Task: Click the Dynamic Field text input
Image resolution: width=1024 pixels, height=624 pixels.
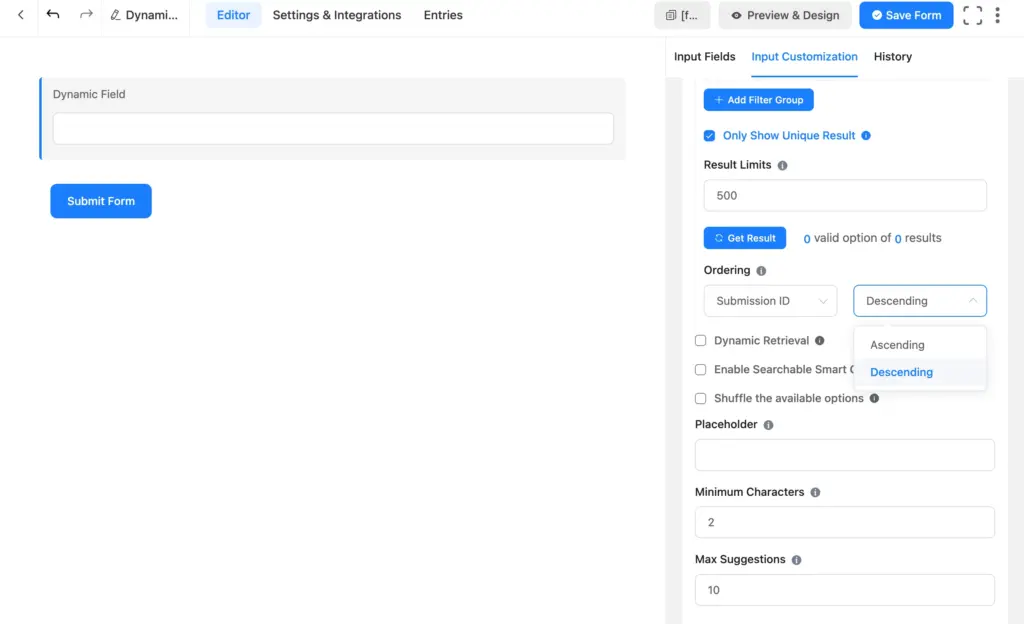Action: click(333, 129)
